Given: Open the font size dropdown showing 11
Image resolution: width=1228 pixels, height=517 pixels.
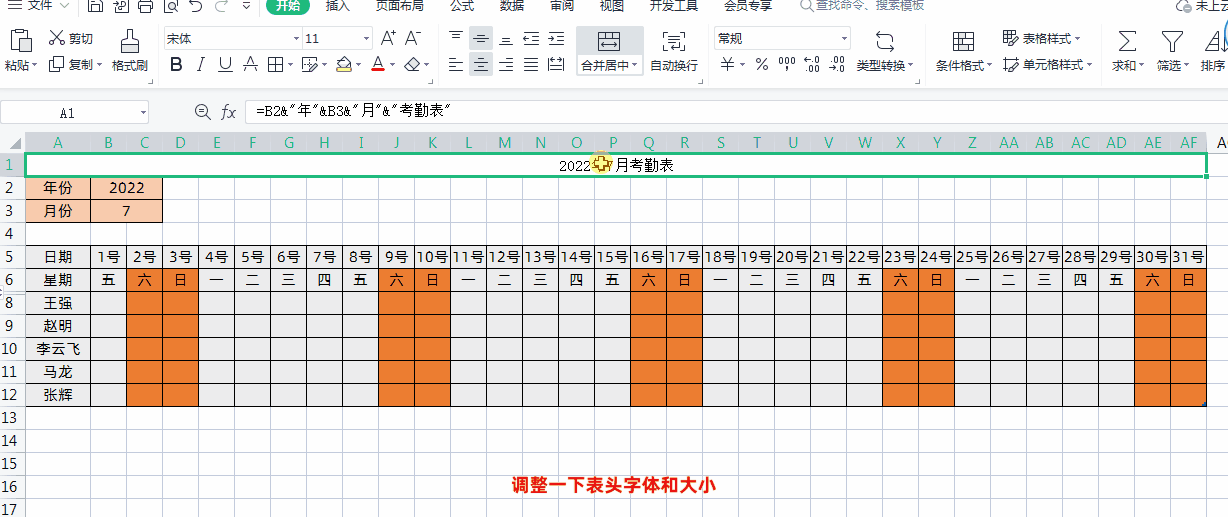Looking at the screenshot, I should (x=366, y=39).
